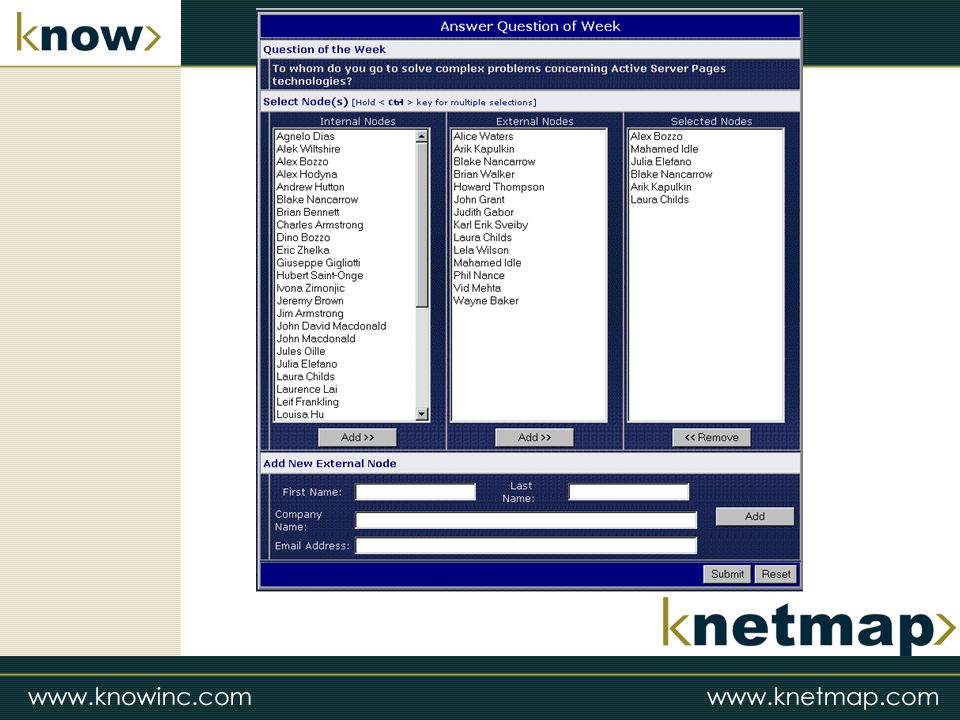Click the Internal Nodes scrollbar thumb
The width and height of the screenshot is (960, 720).
[x=421, y=225]
